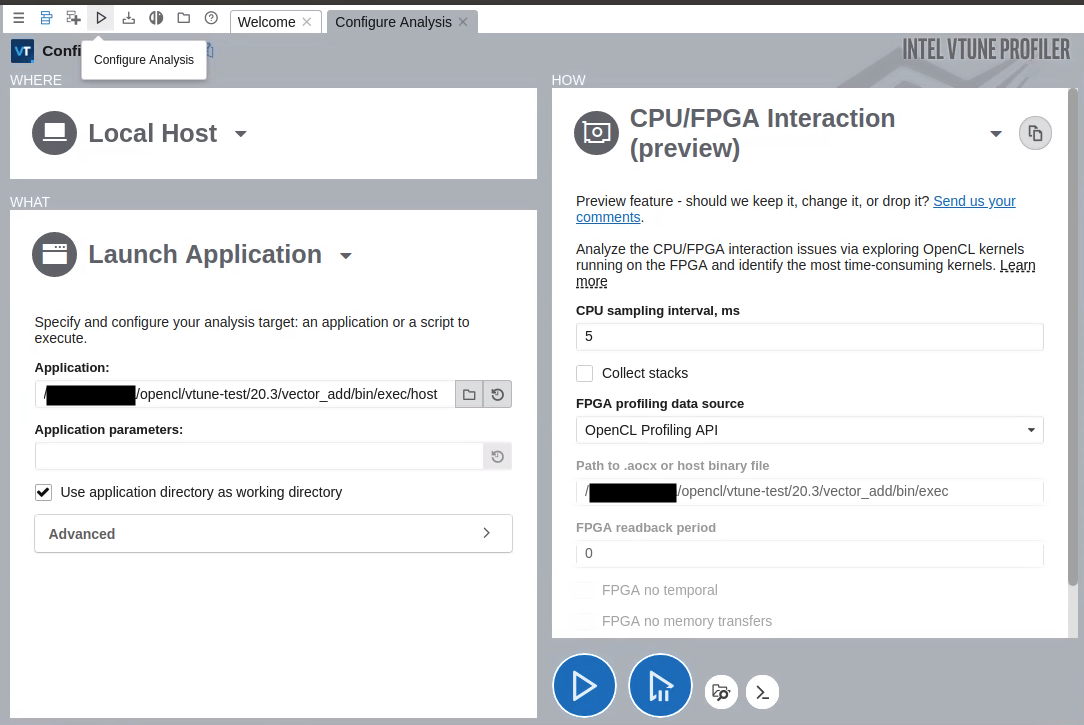Enable the Collect stacks checkbox
This screenshot has width=1084, height=725.
(585, 373)
